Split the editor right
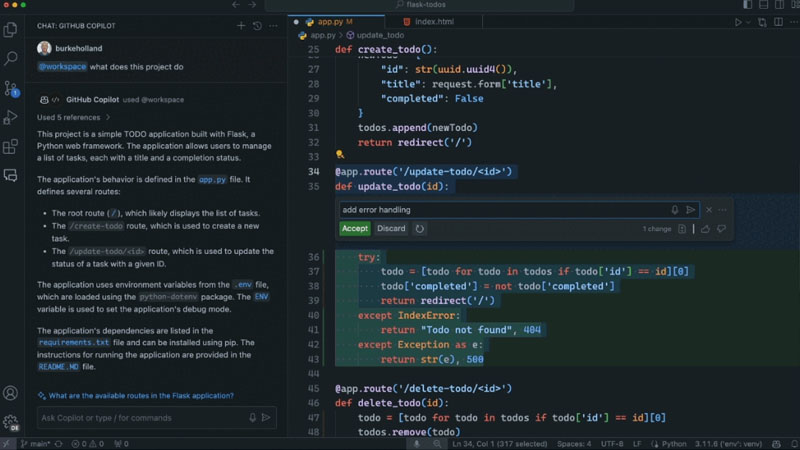Screen dimensions: 800x450 coord(779,22)
